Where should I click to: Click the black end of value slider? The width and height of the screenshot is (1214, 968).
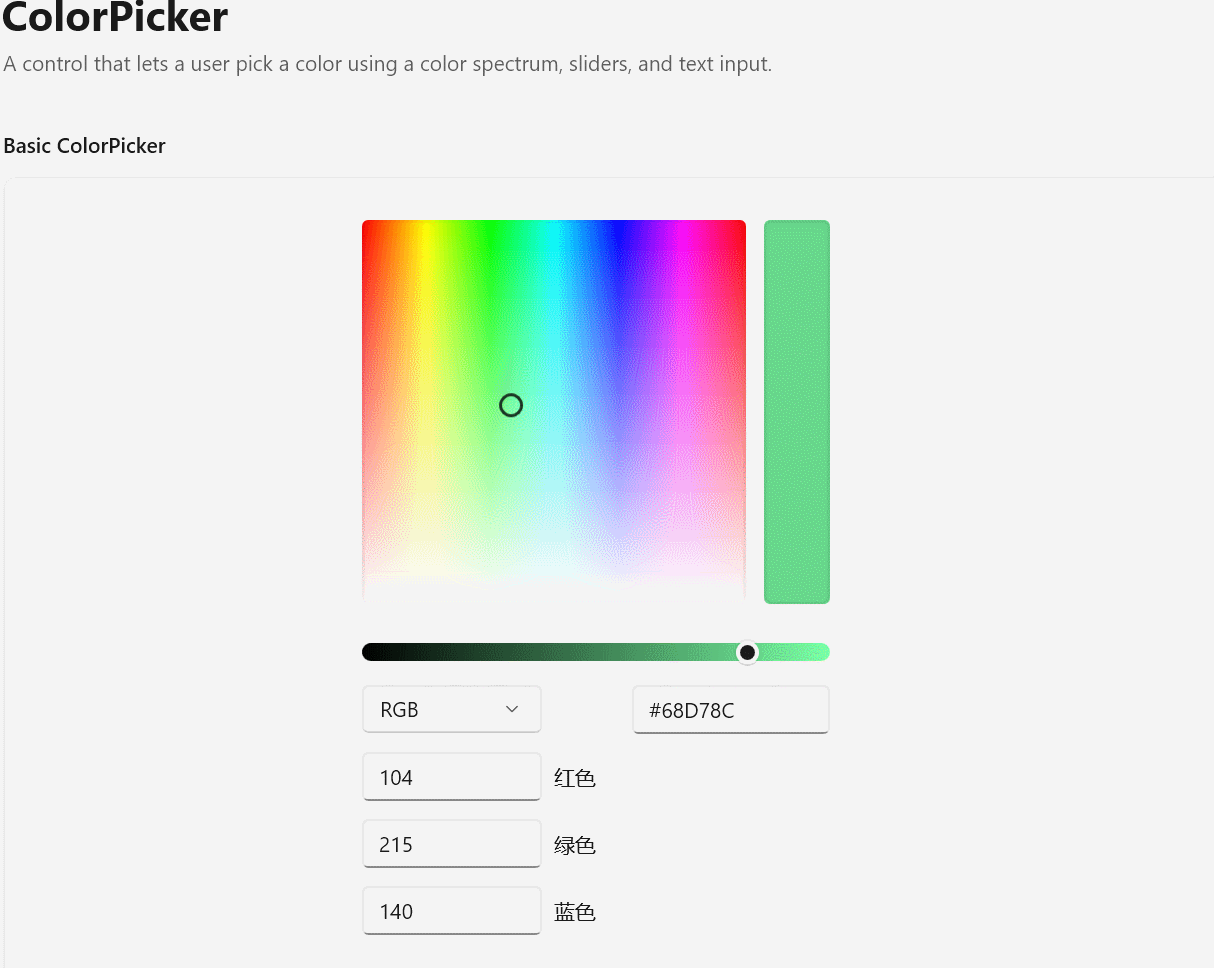pyautogui.click(x=372, y=652)
